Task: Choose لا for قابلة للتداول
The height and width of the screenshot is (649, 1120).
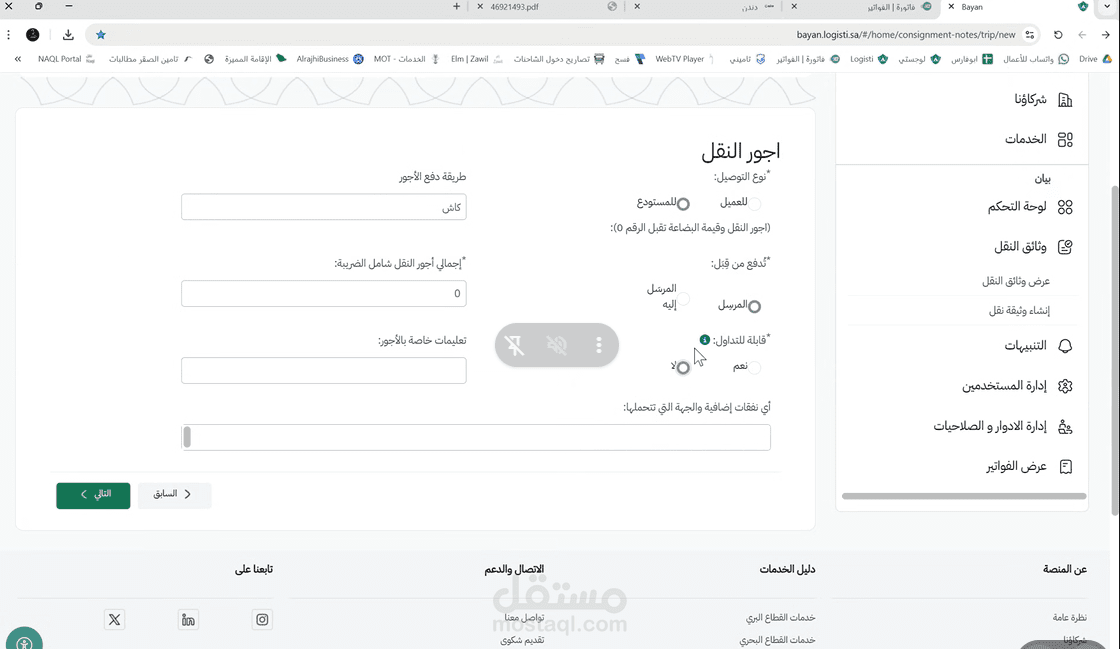Action: pos(683,368)
